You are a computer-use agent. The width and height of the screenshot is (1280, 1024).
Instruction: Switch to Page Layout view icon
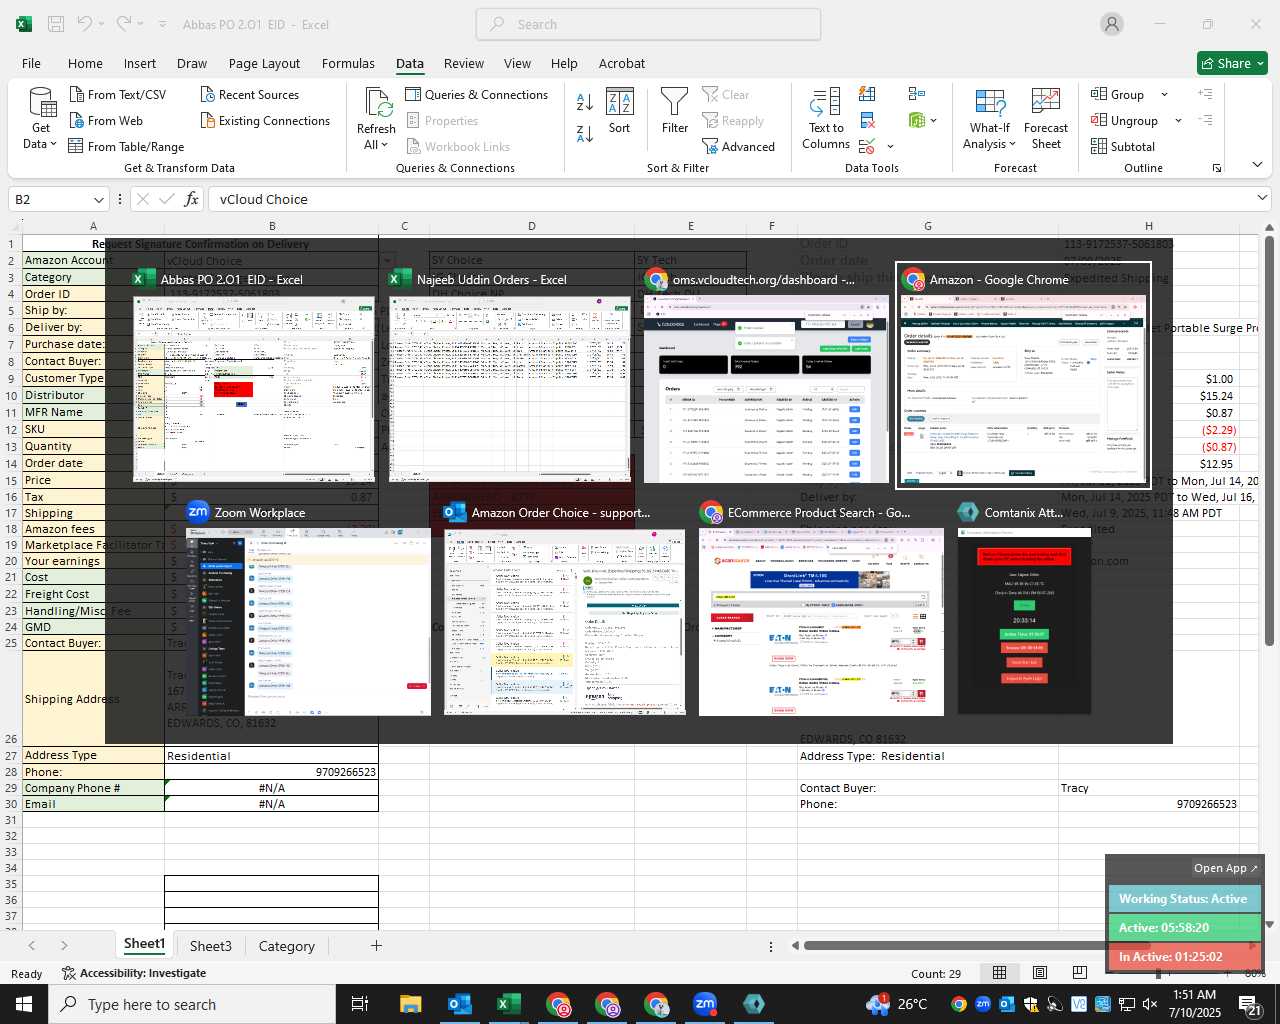(1039, 973)
